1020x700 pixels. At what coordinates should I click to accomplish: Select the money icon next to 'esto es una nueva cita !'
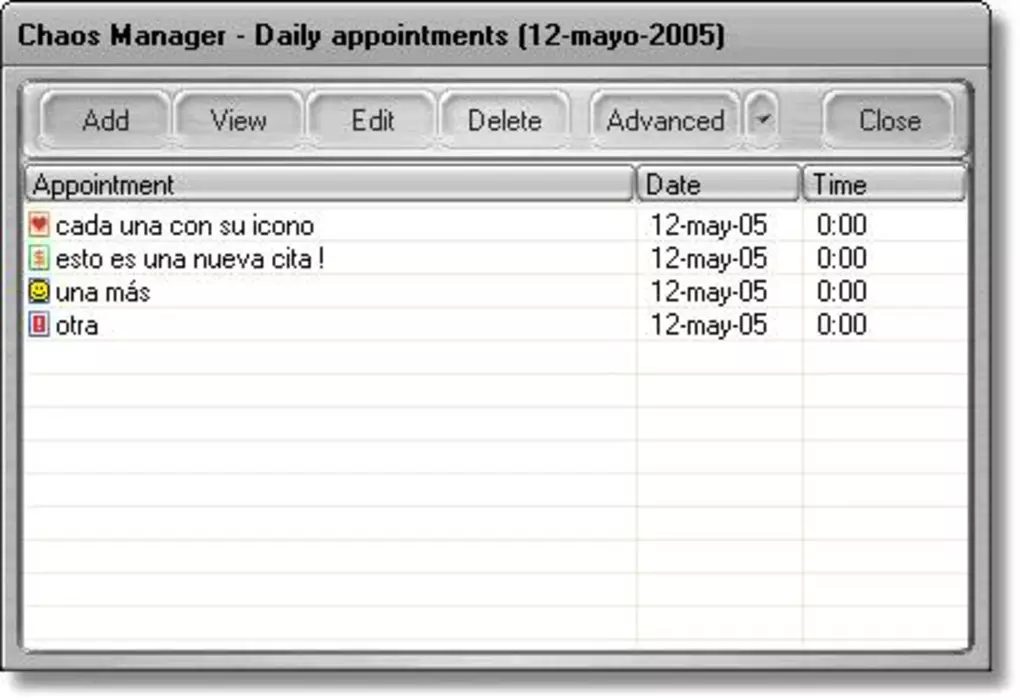[x=38, y=259]
